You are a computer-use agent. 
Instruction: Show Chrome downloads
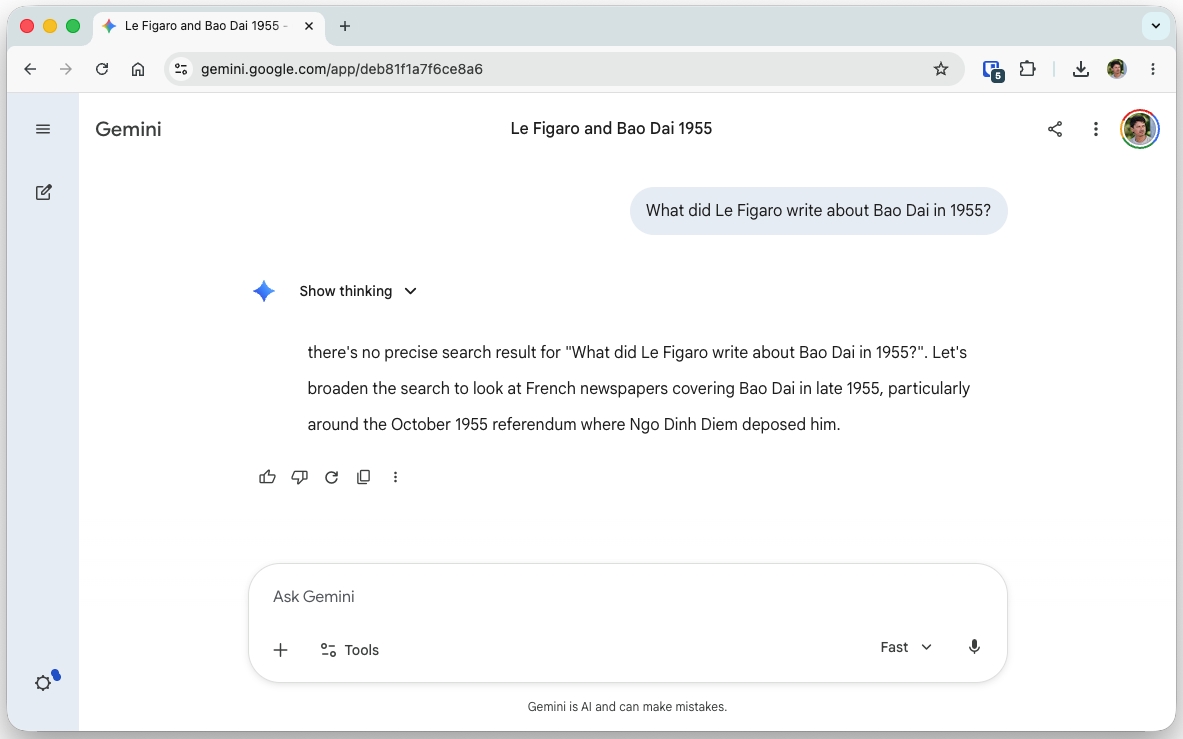coord(1080,69)
